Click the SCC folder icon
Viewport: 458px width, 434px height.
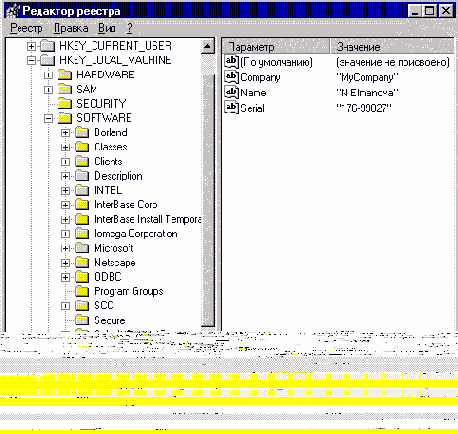tap(82, 306)
